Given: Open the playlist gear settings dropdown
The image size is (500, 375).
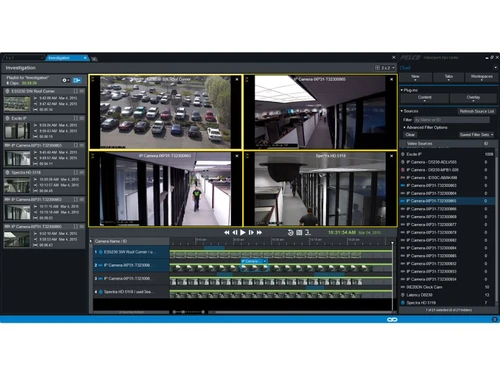Looking at the screenshot, I should coord(66,80).
